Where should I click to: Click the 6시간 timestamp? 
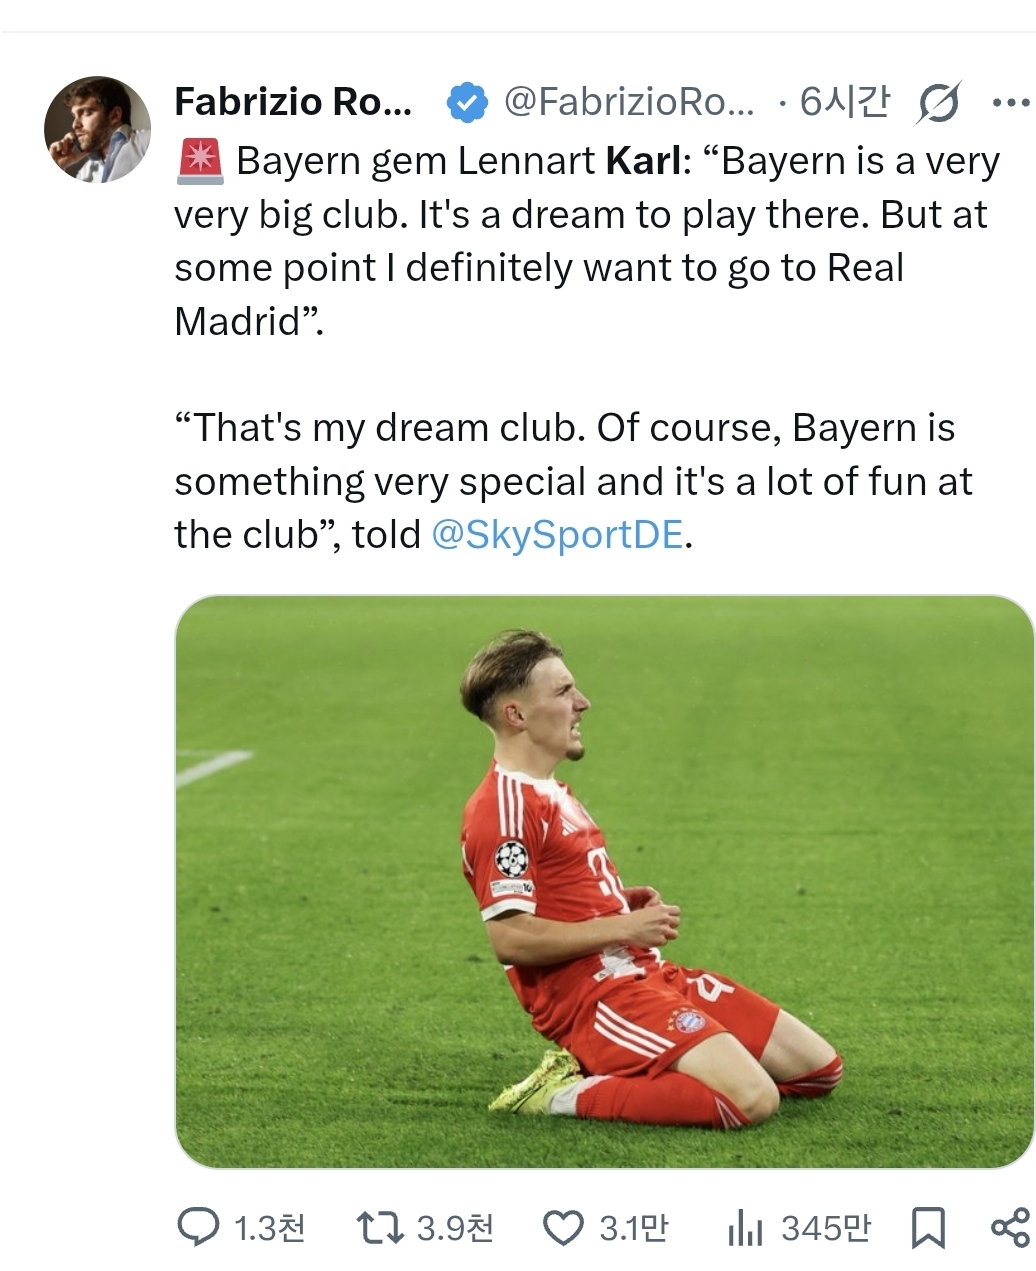(x=844, y=102)
